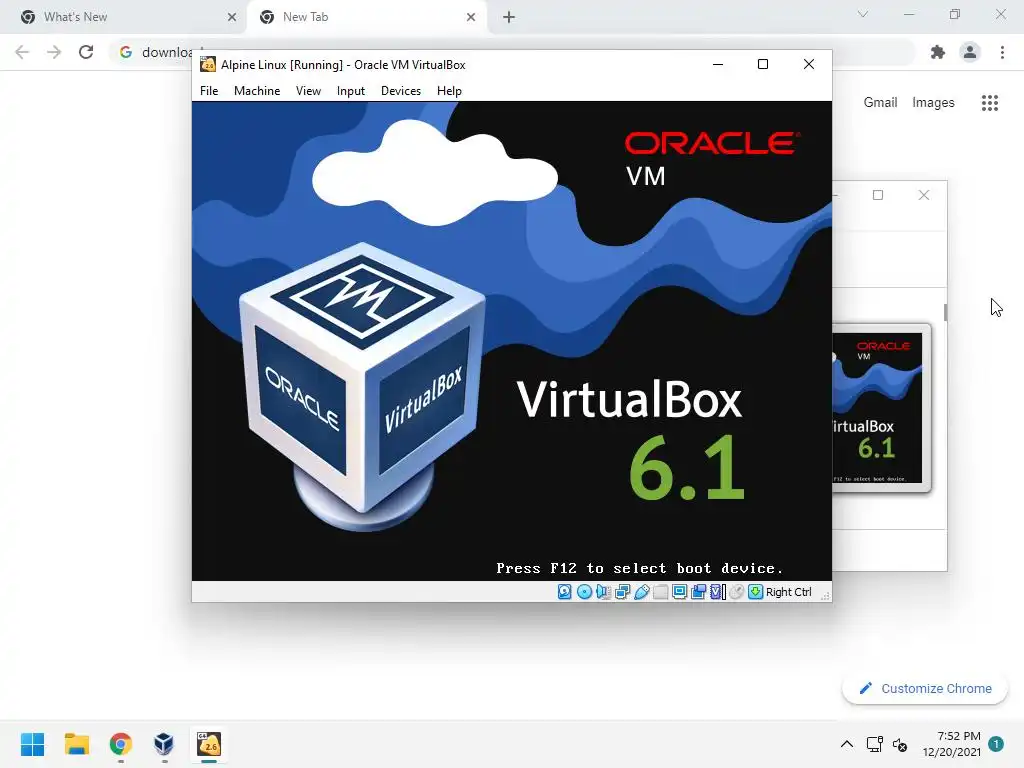Click the hard disk activity status icon
The image size is (1024, 768).
point(565,592)
